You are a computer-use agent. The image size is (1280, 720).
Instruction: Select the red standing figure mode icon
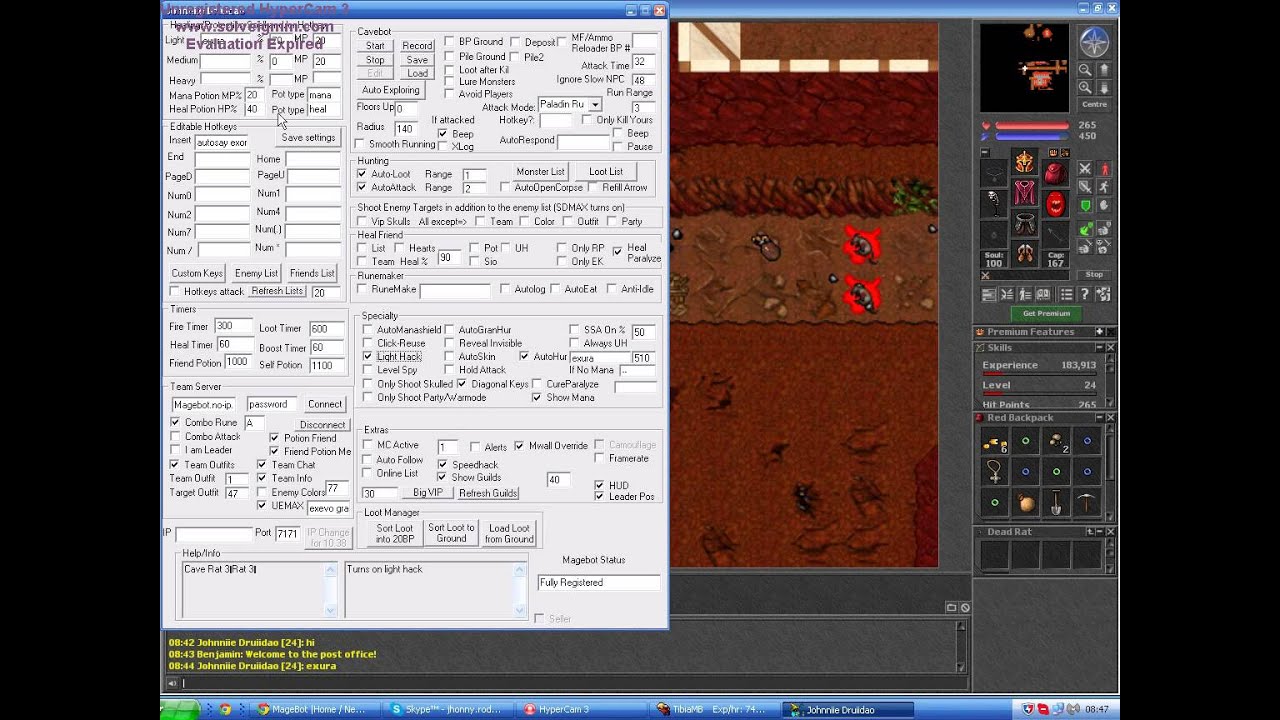(x=1104, y=169)
